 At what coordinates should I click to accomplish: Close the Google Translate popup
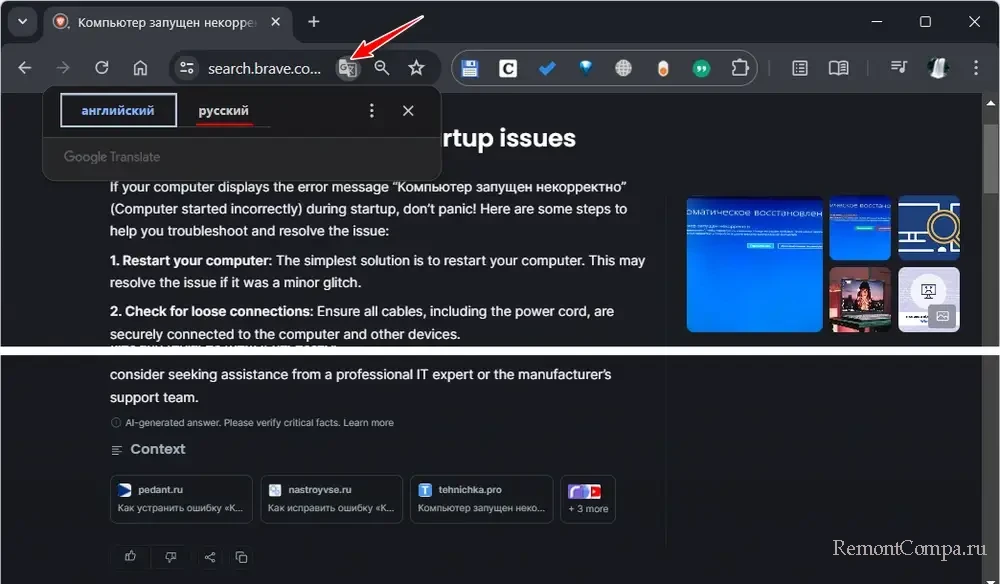(408, 111)
